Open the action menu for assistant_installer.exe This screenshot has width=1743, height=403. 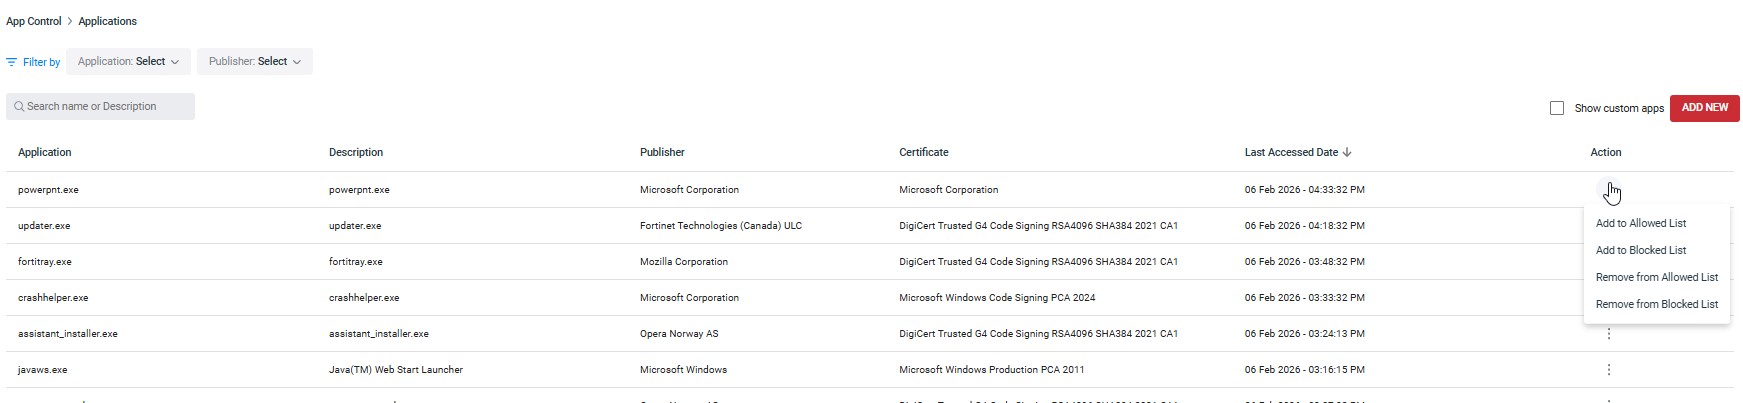click(x=1608, y=334)
